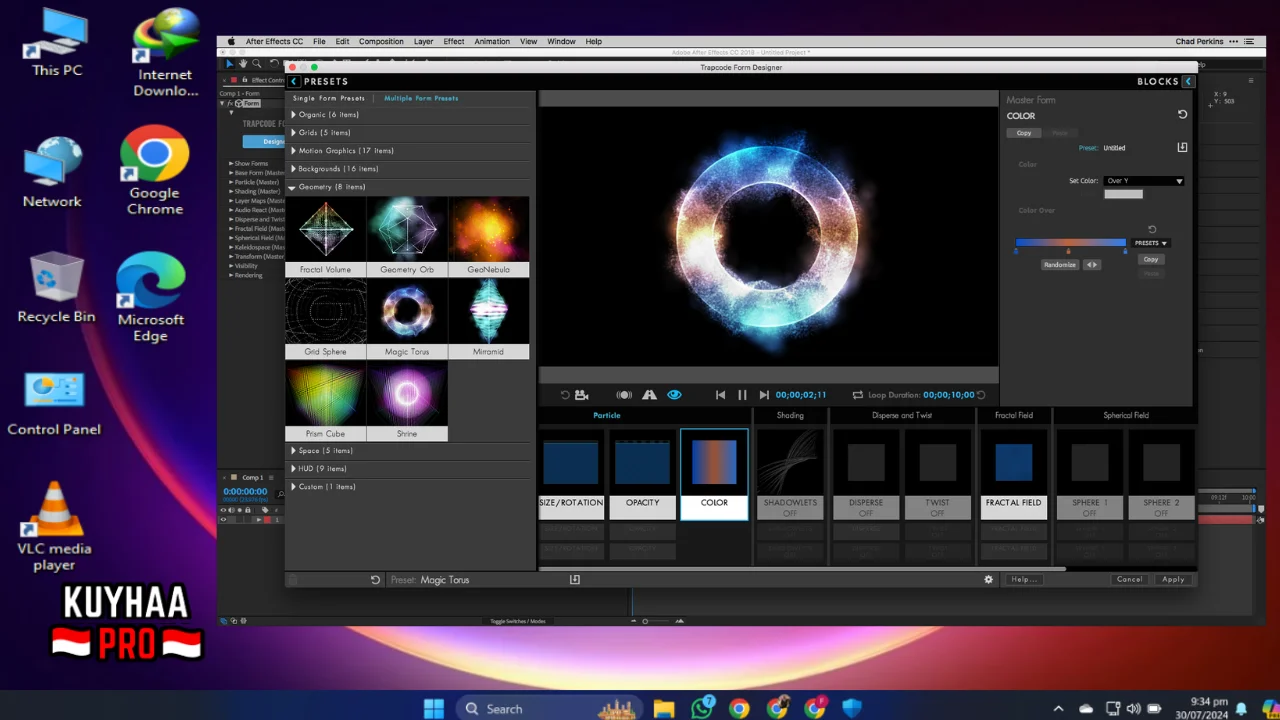Image resolution: width=1280 pixels, height=720 pixels.
Task: Select the After Effects Hand tool
Action: pos(242,63)
